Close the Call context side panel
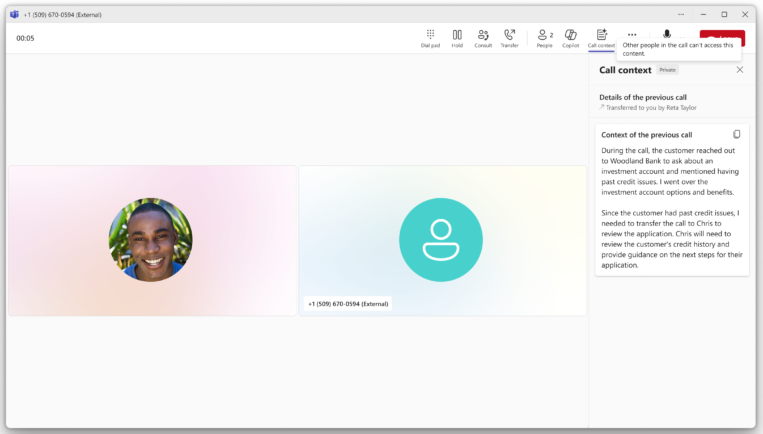This screenshot has width=763, height=434. click(740, 70)
